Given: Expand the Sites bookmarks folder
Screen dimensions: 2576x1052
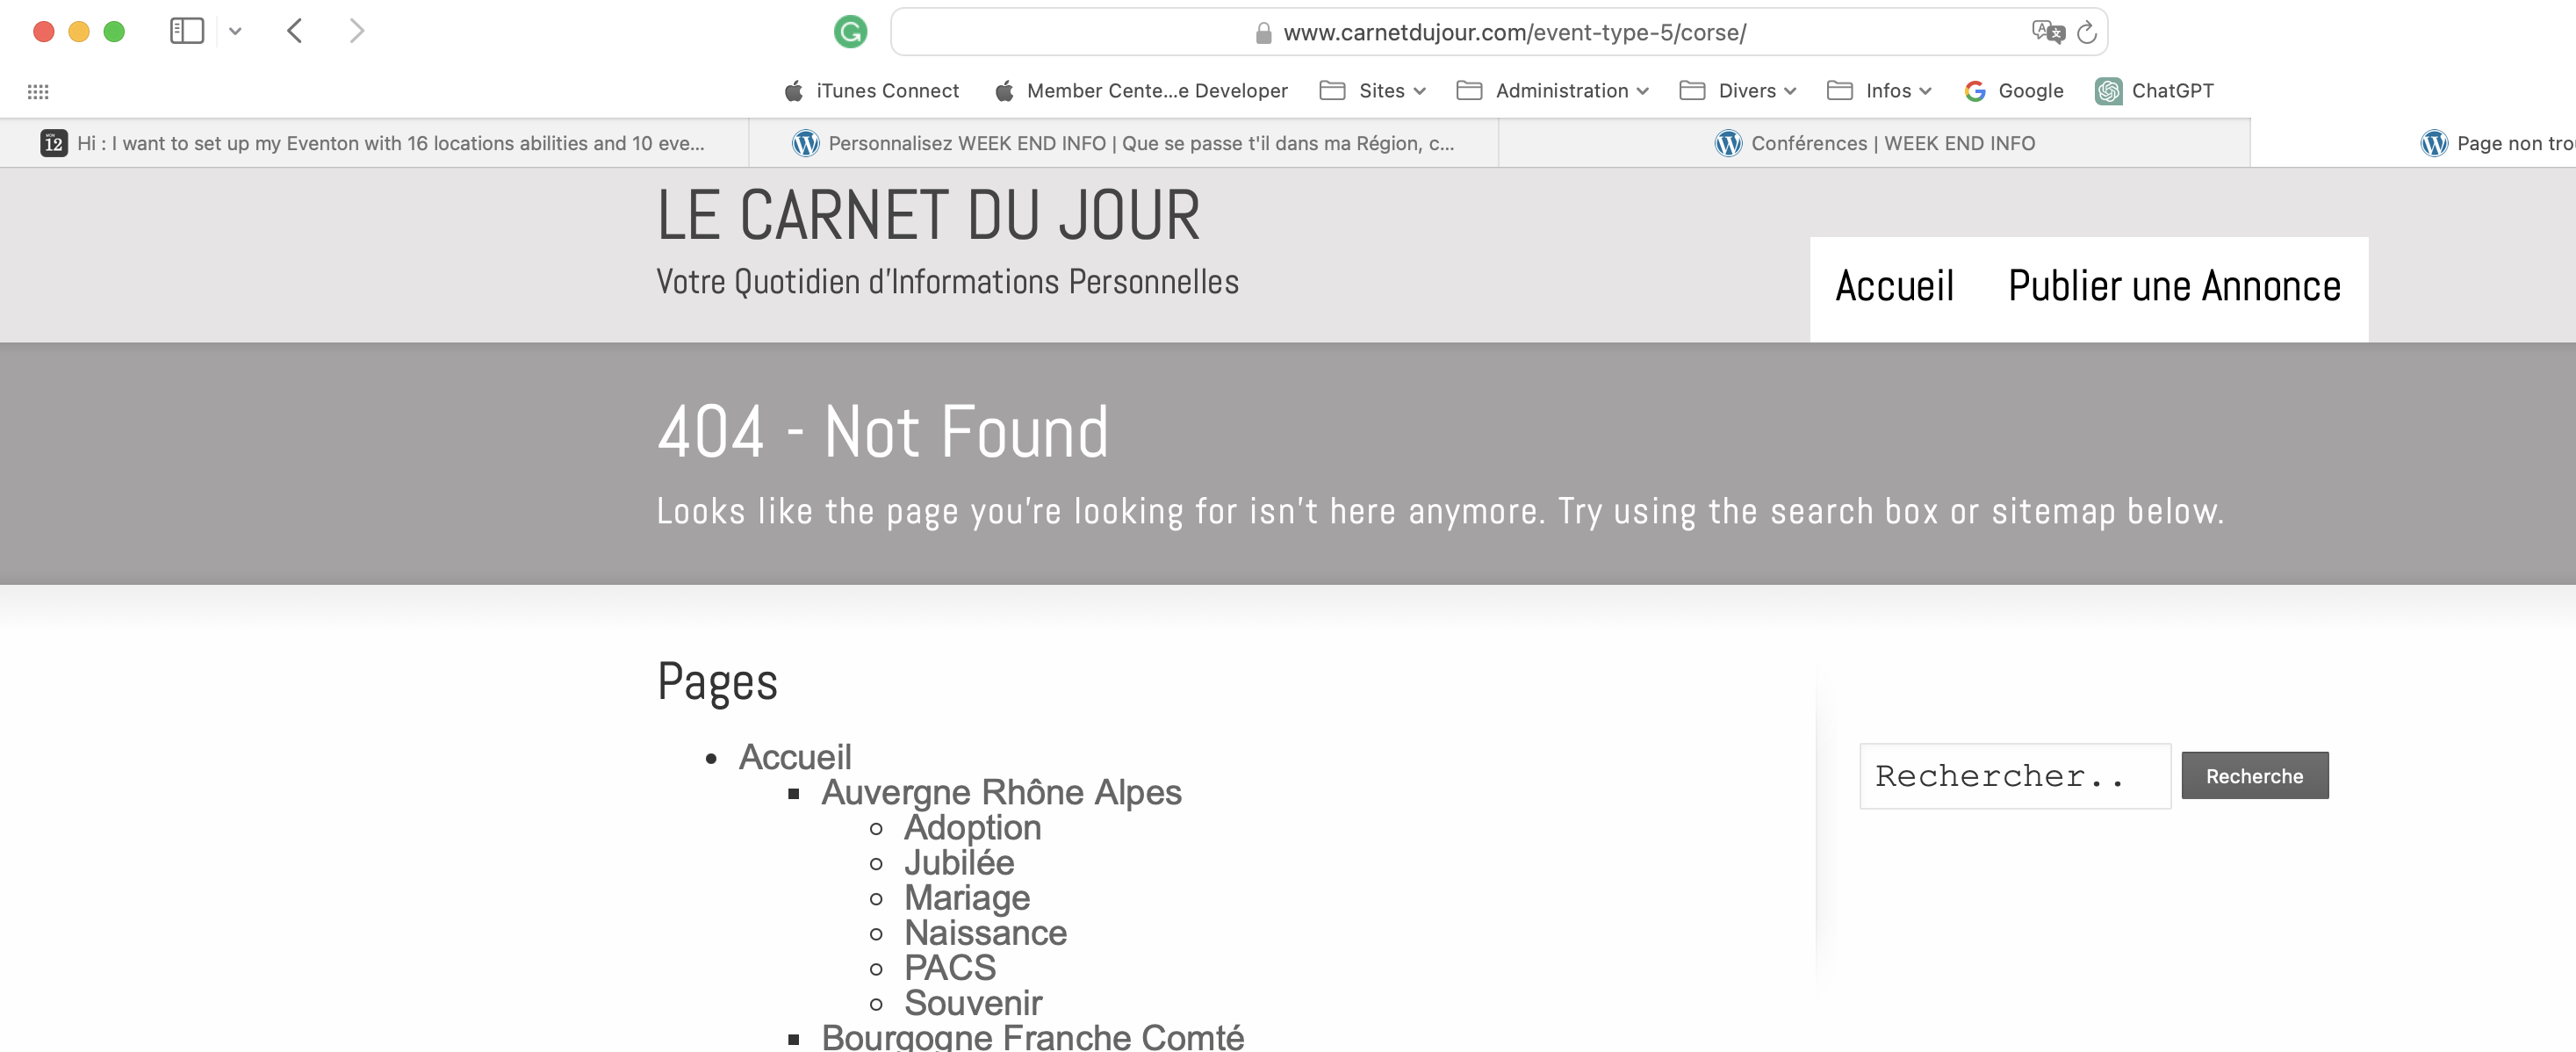Looking at the screenshot, I should coord(1372,91).
